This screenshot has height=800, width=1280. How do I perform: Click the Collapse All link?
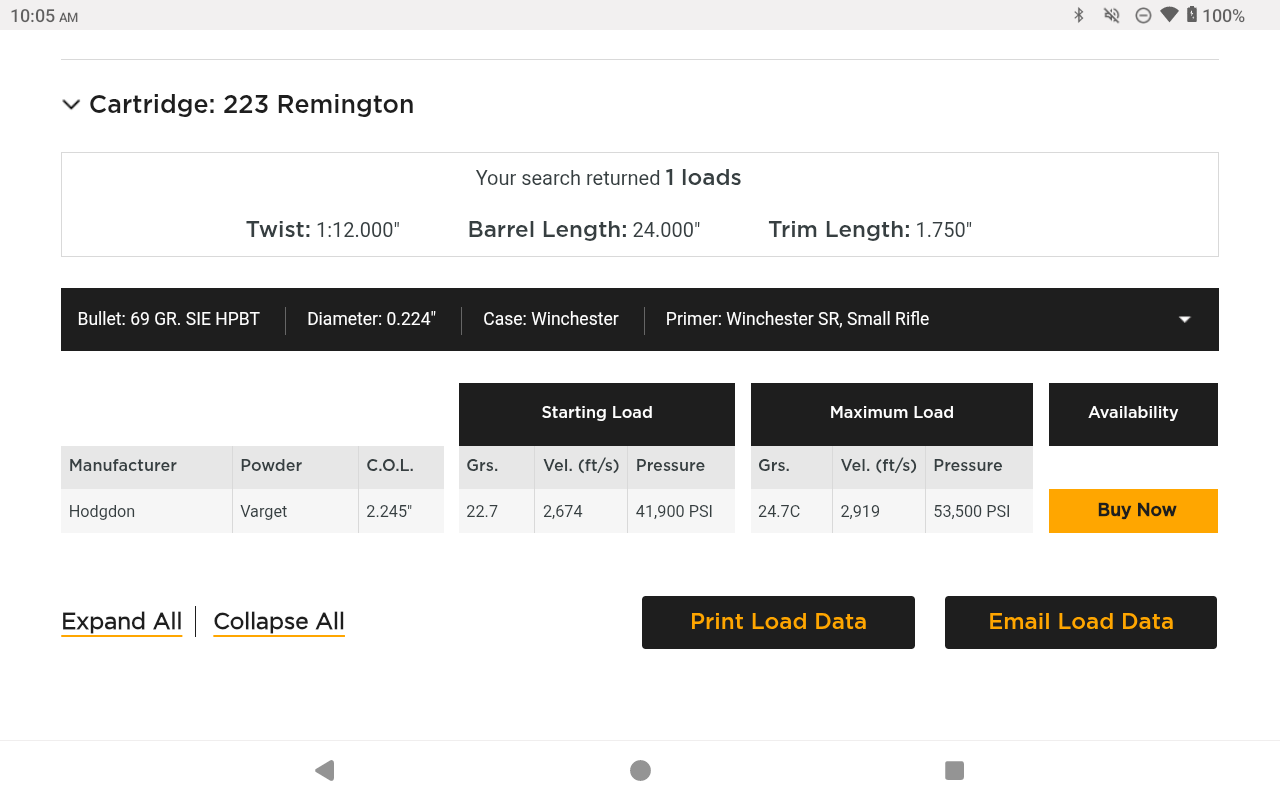point(279,622)
